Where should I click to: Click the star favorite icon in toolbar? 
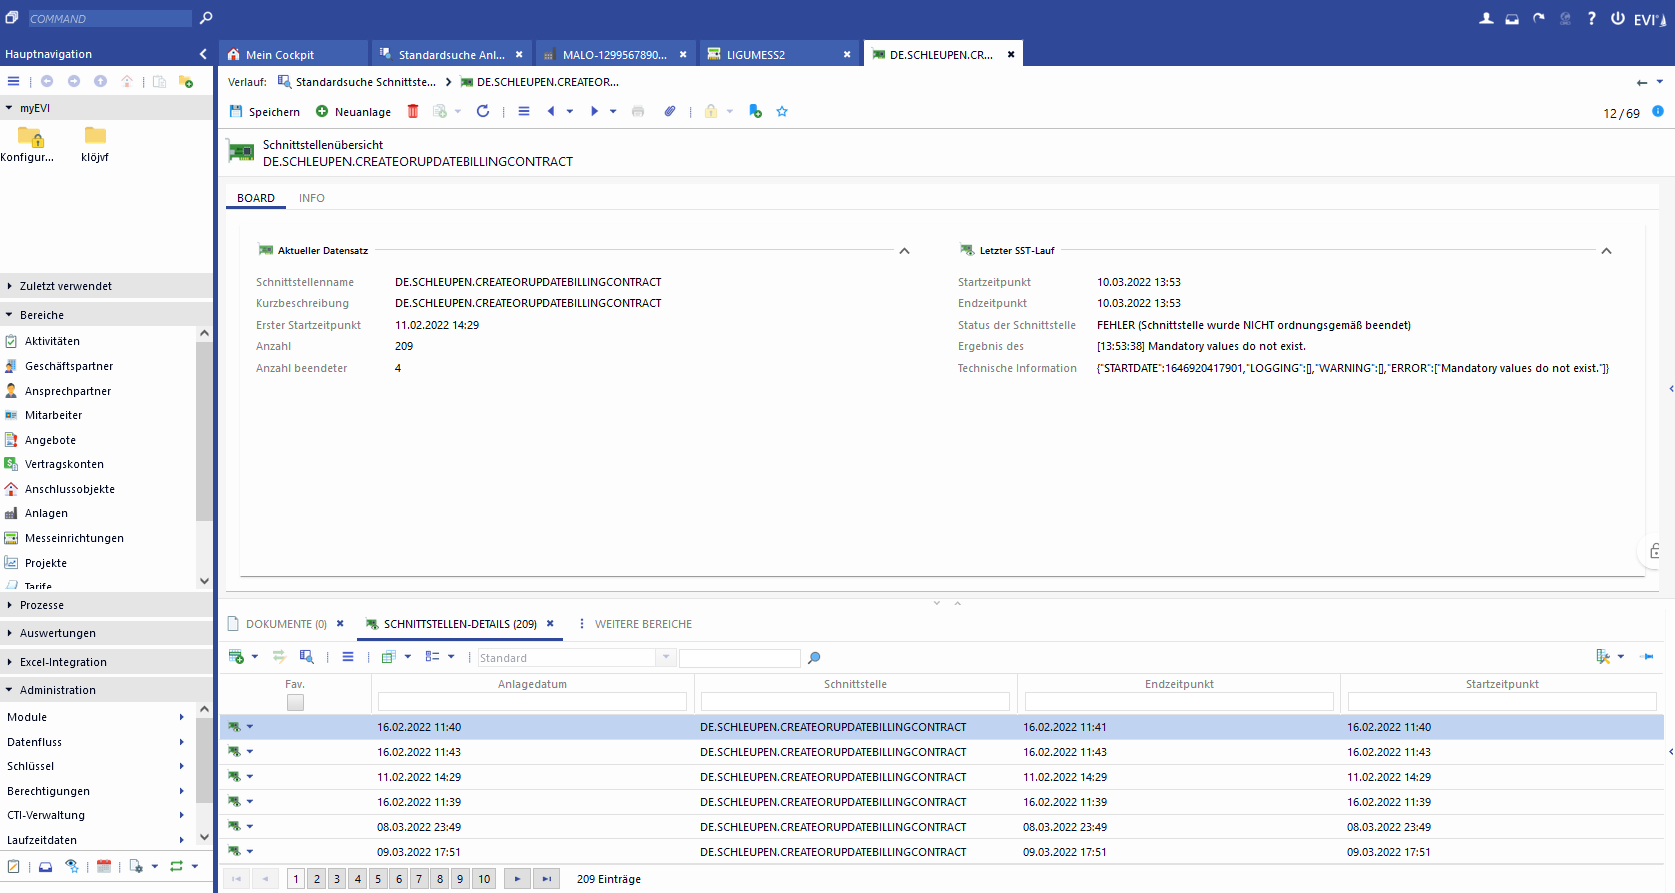tap(782, 111)
